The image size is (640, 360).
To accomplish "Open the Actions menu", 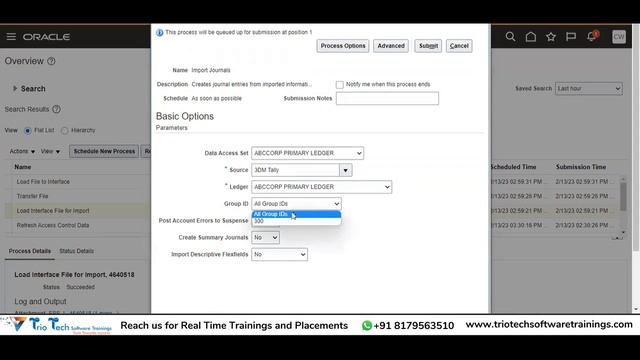I will [x=22, y=151].
